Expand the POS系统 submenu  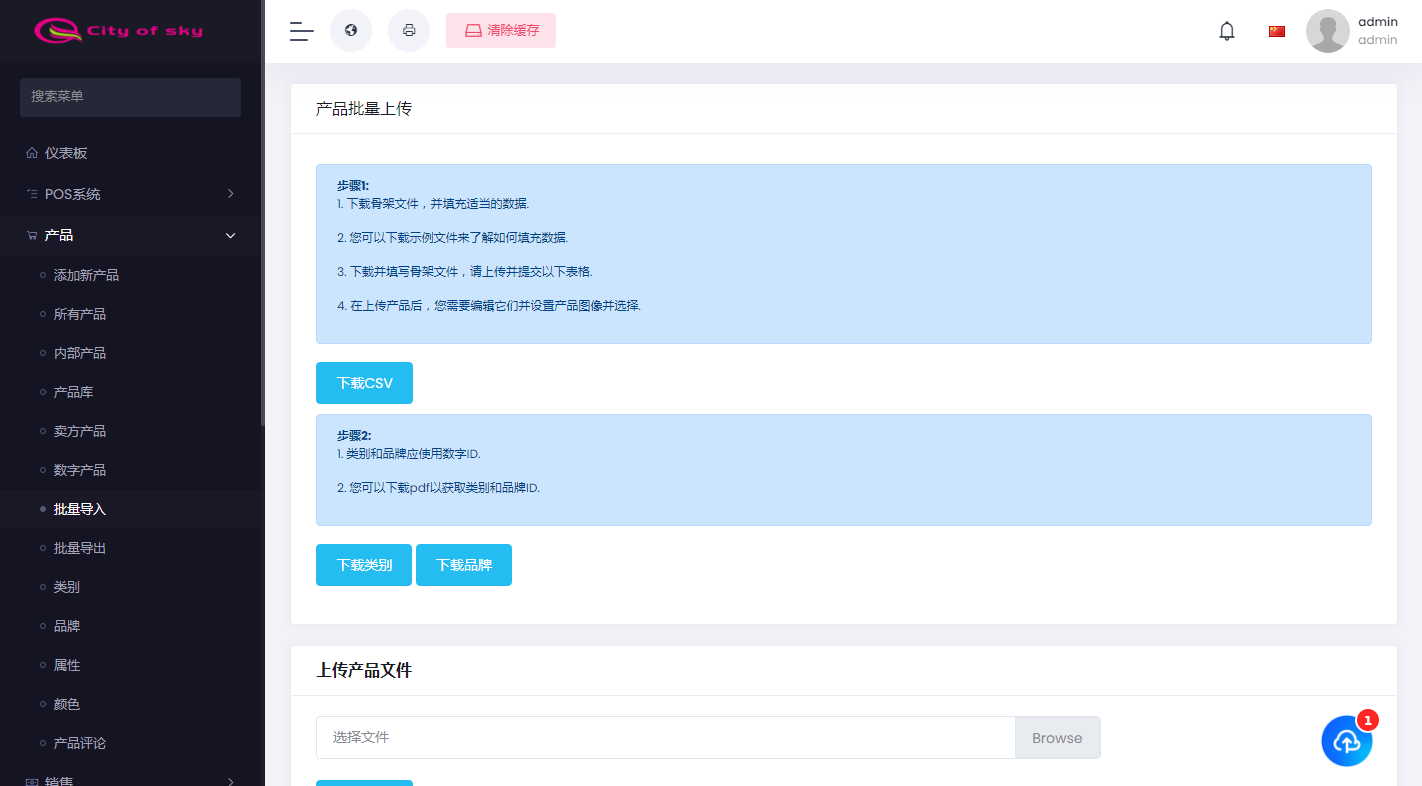[231, 194]
